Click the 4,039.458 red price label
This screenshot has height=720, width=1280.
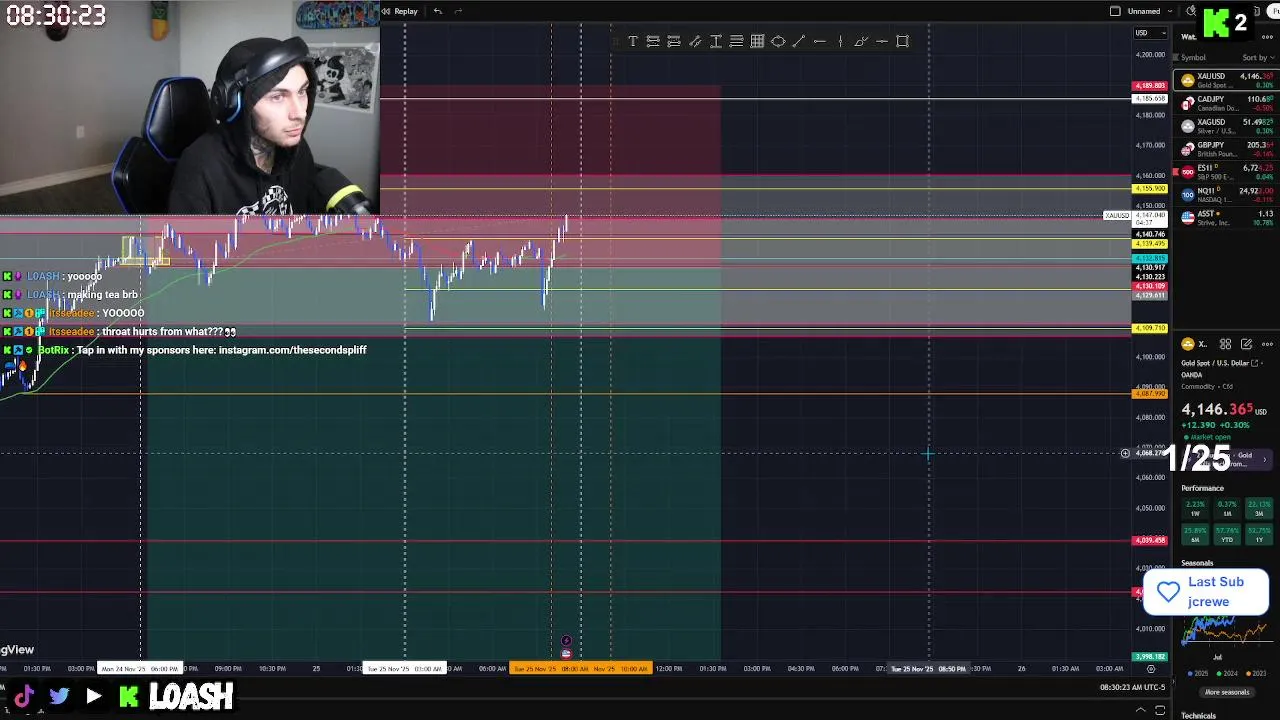click(1149, 541)
